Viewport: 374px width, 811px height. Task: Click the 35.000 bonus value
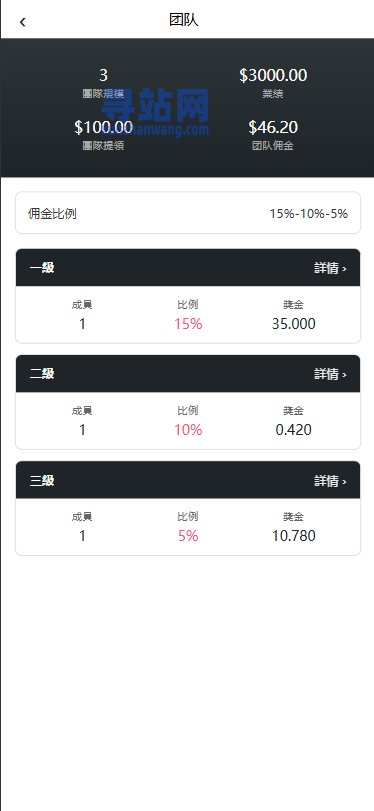[x=293, y=324]
